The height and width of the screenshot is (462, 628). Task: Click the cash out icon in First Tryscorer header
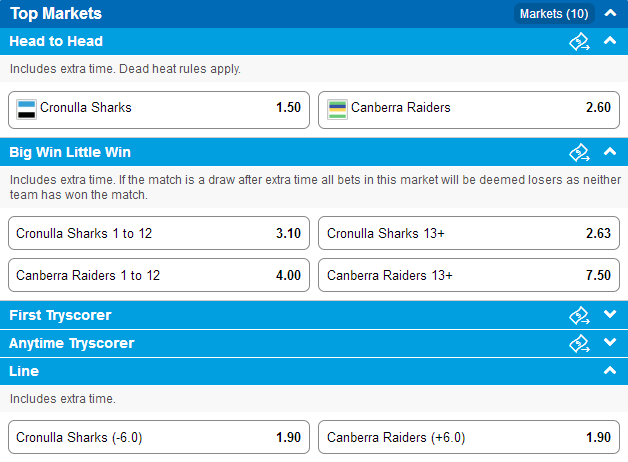click(x=579, y=315)
